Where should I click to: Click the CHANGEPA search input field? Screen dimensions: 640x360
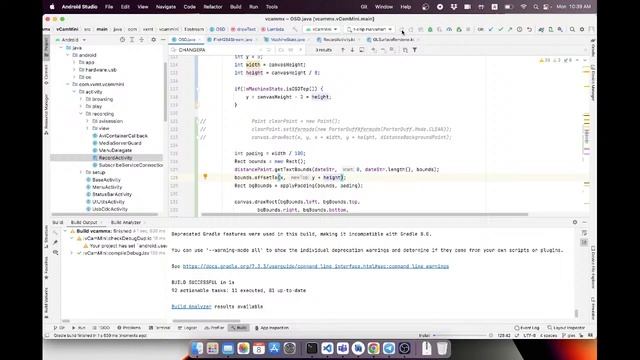(216, 50)
